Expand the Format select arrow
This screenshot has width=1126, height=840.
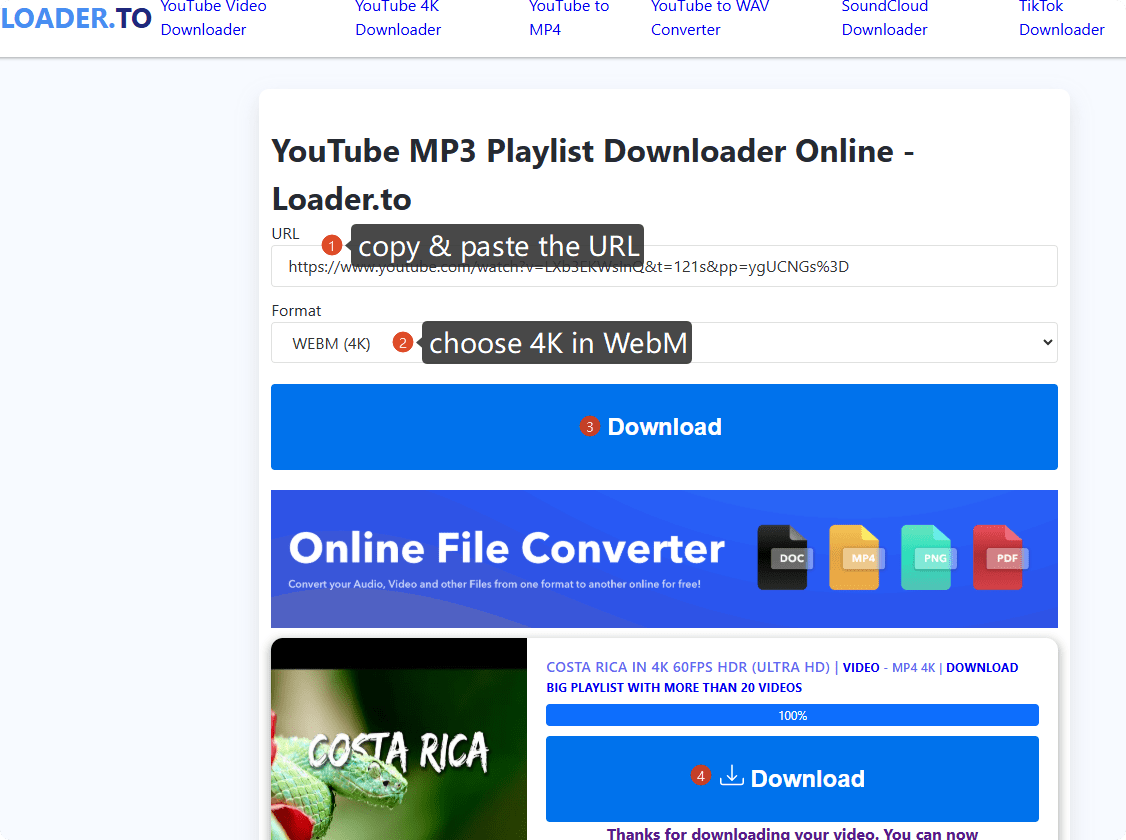1047,343
